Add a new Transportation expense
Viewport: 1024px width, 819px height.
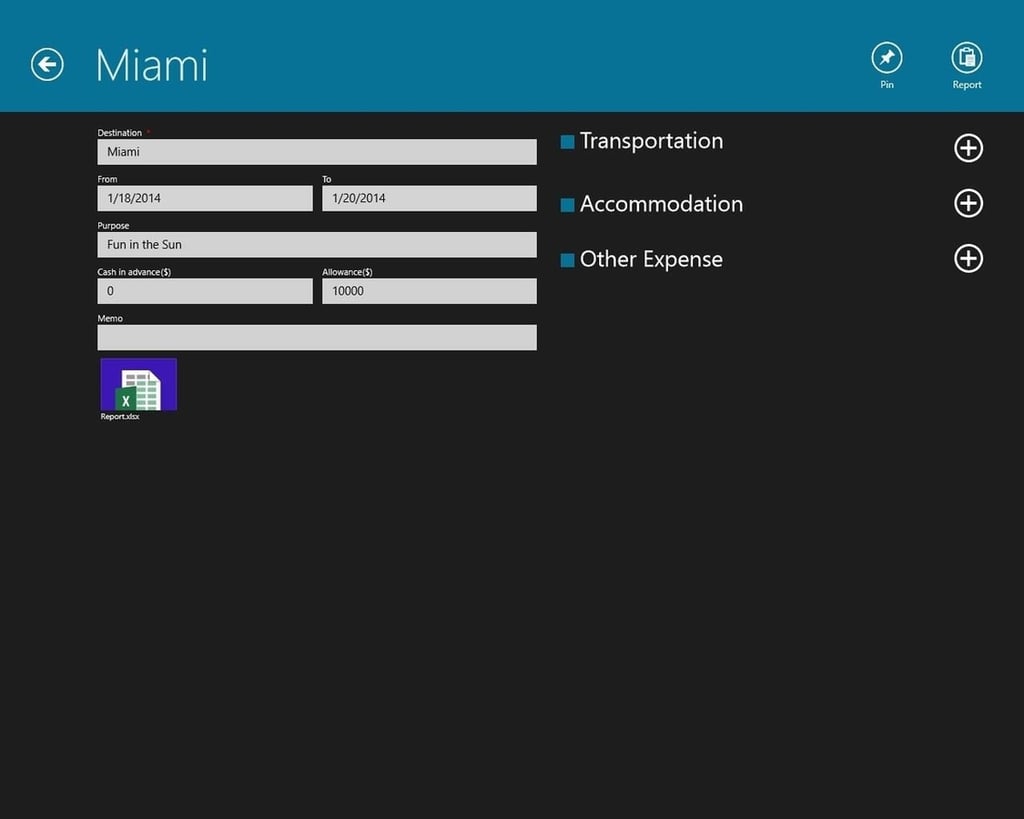click(x=968, y=148)
